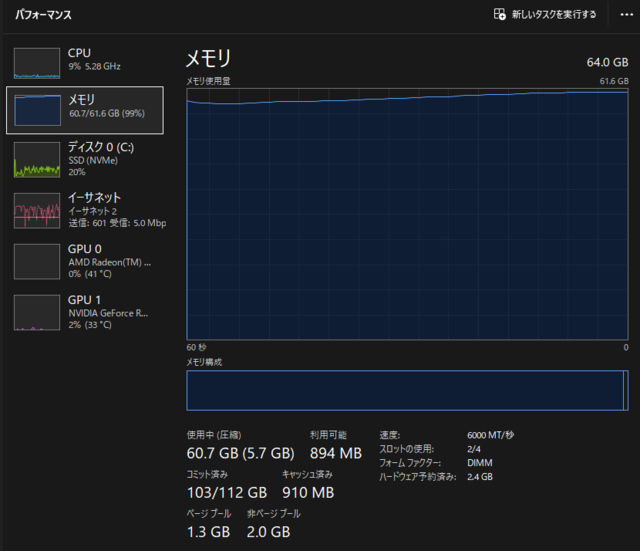Open GPU 0 AMD Radeon entry

pyautogui.click(x=85, y=262)
